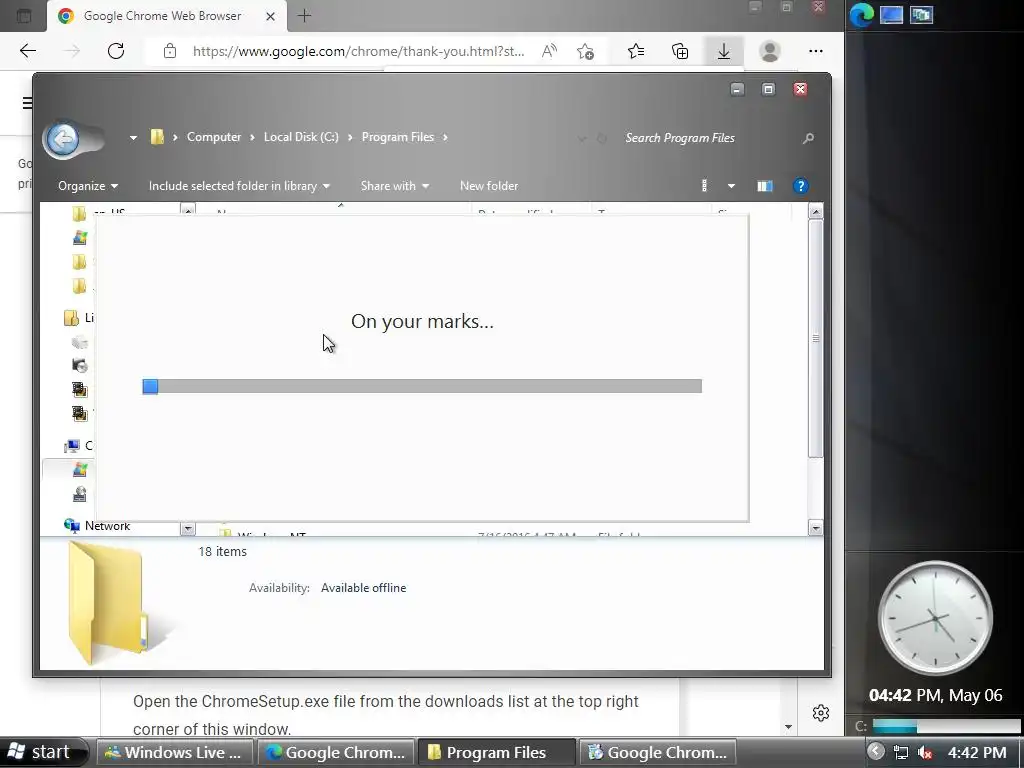Screen dimensions: 1024x768
Task: Click the Chrome installer progress bar
Action: (422, 387)
